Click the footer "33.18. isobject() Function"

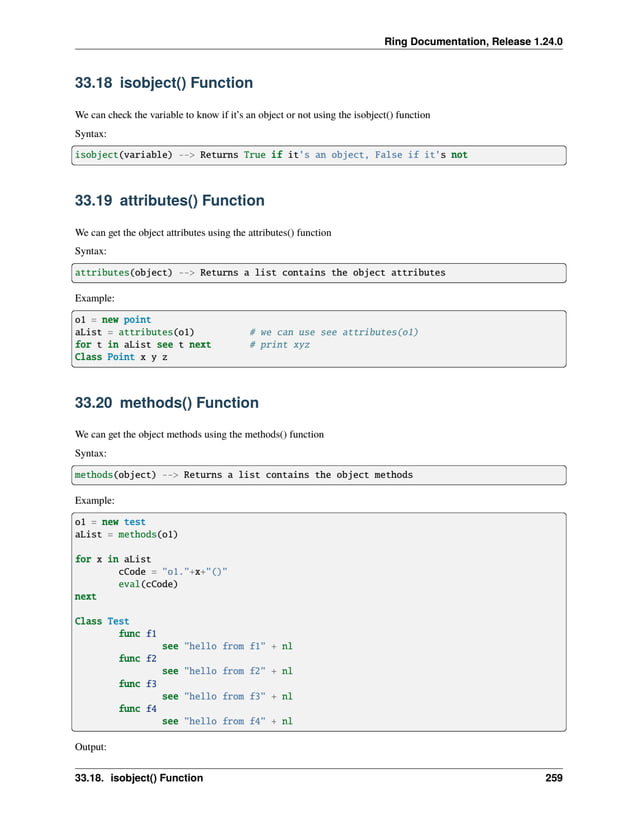139,778
